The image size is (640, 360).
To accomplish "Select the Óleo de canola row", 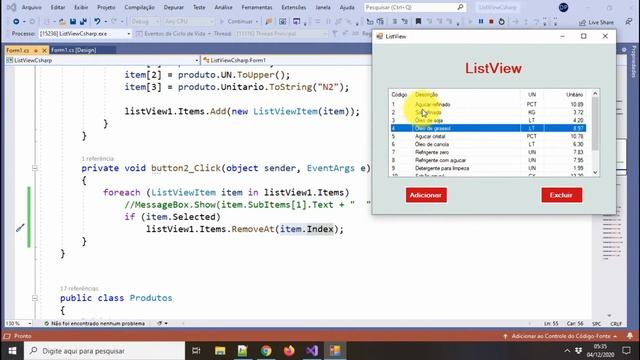I will (x=488, y=144).
